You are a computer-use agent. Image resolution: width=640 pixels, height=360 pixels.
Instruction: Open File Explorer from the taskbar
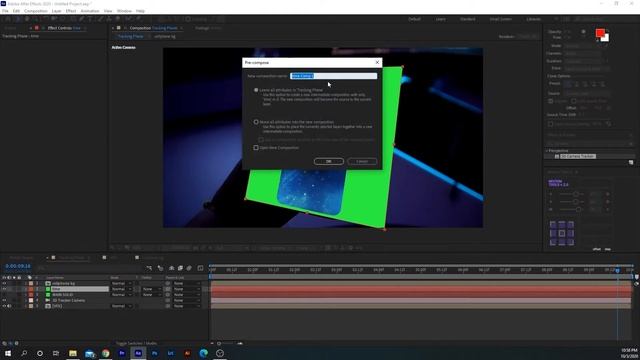tap(73, 353)
